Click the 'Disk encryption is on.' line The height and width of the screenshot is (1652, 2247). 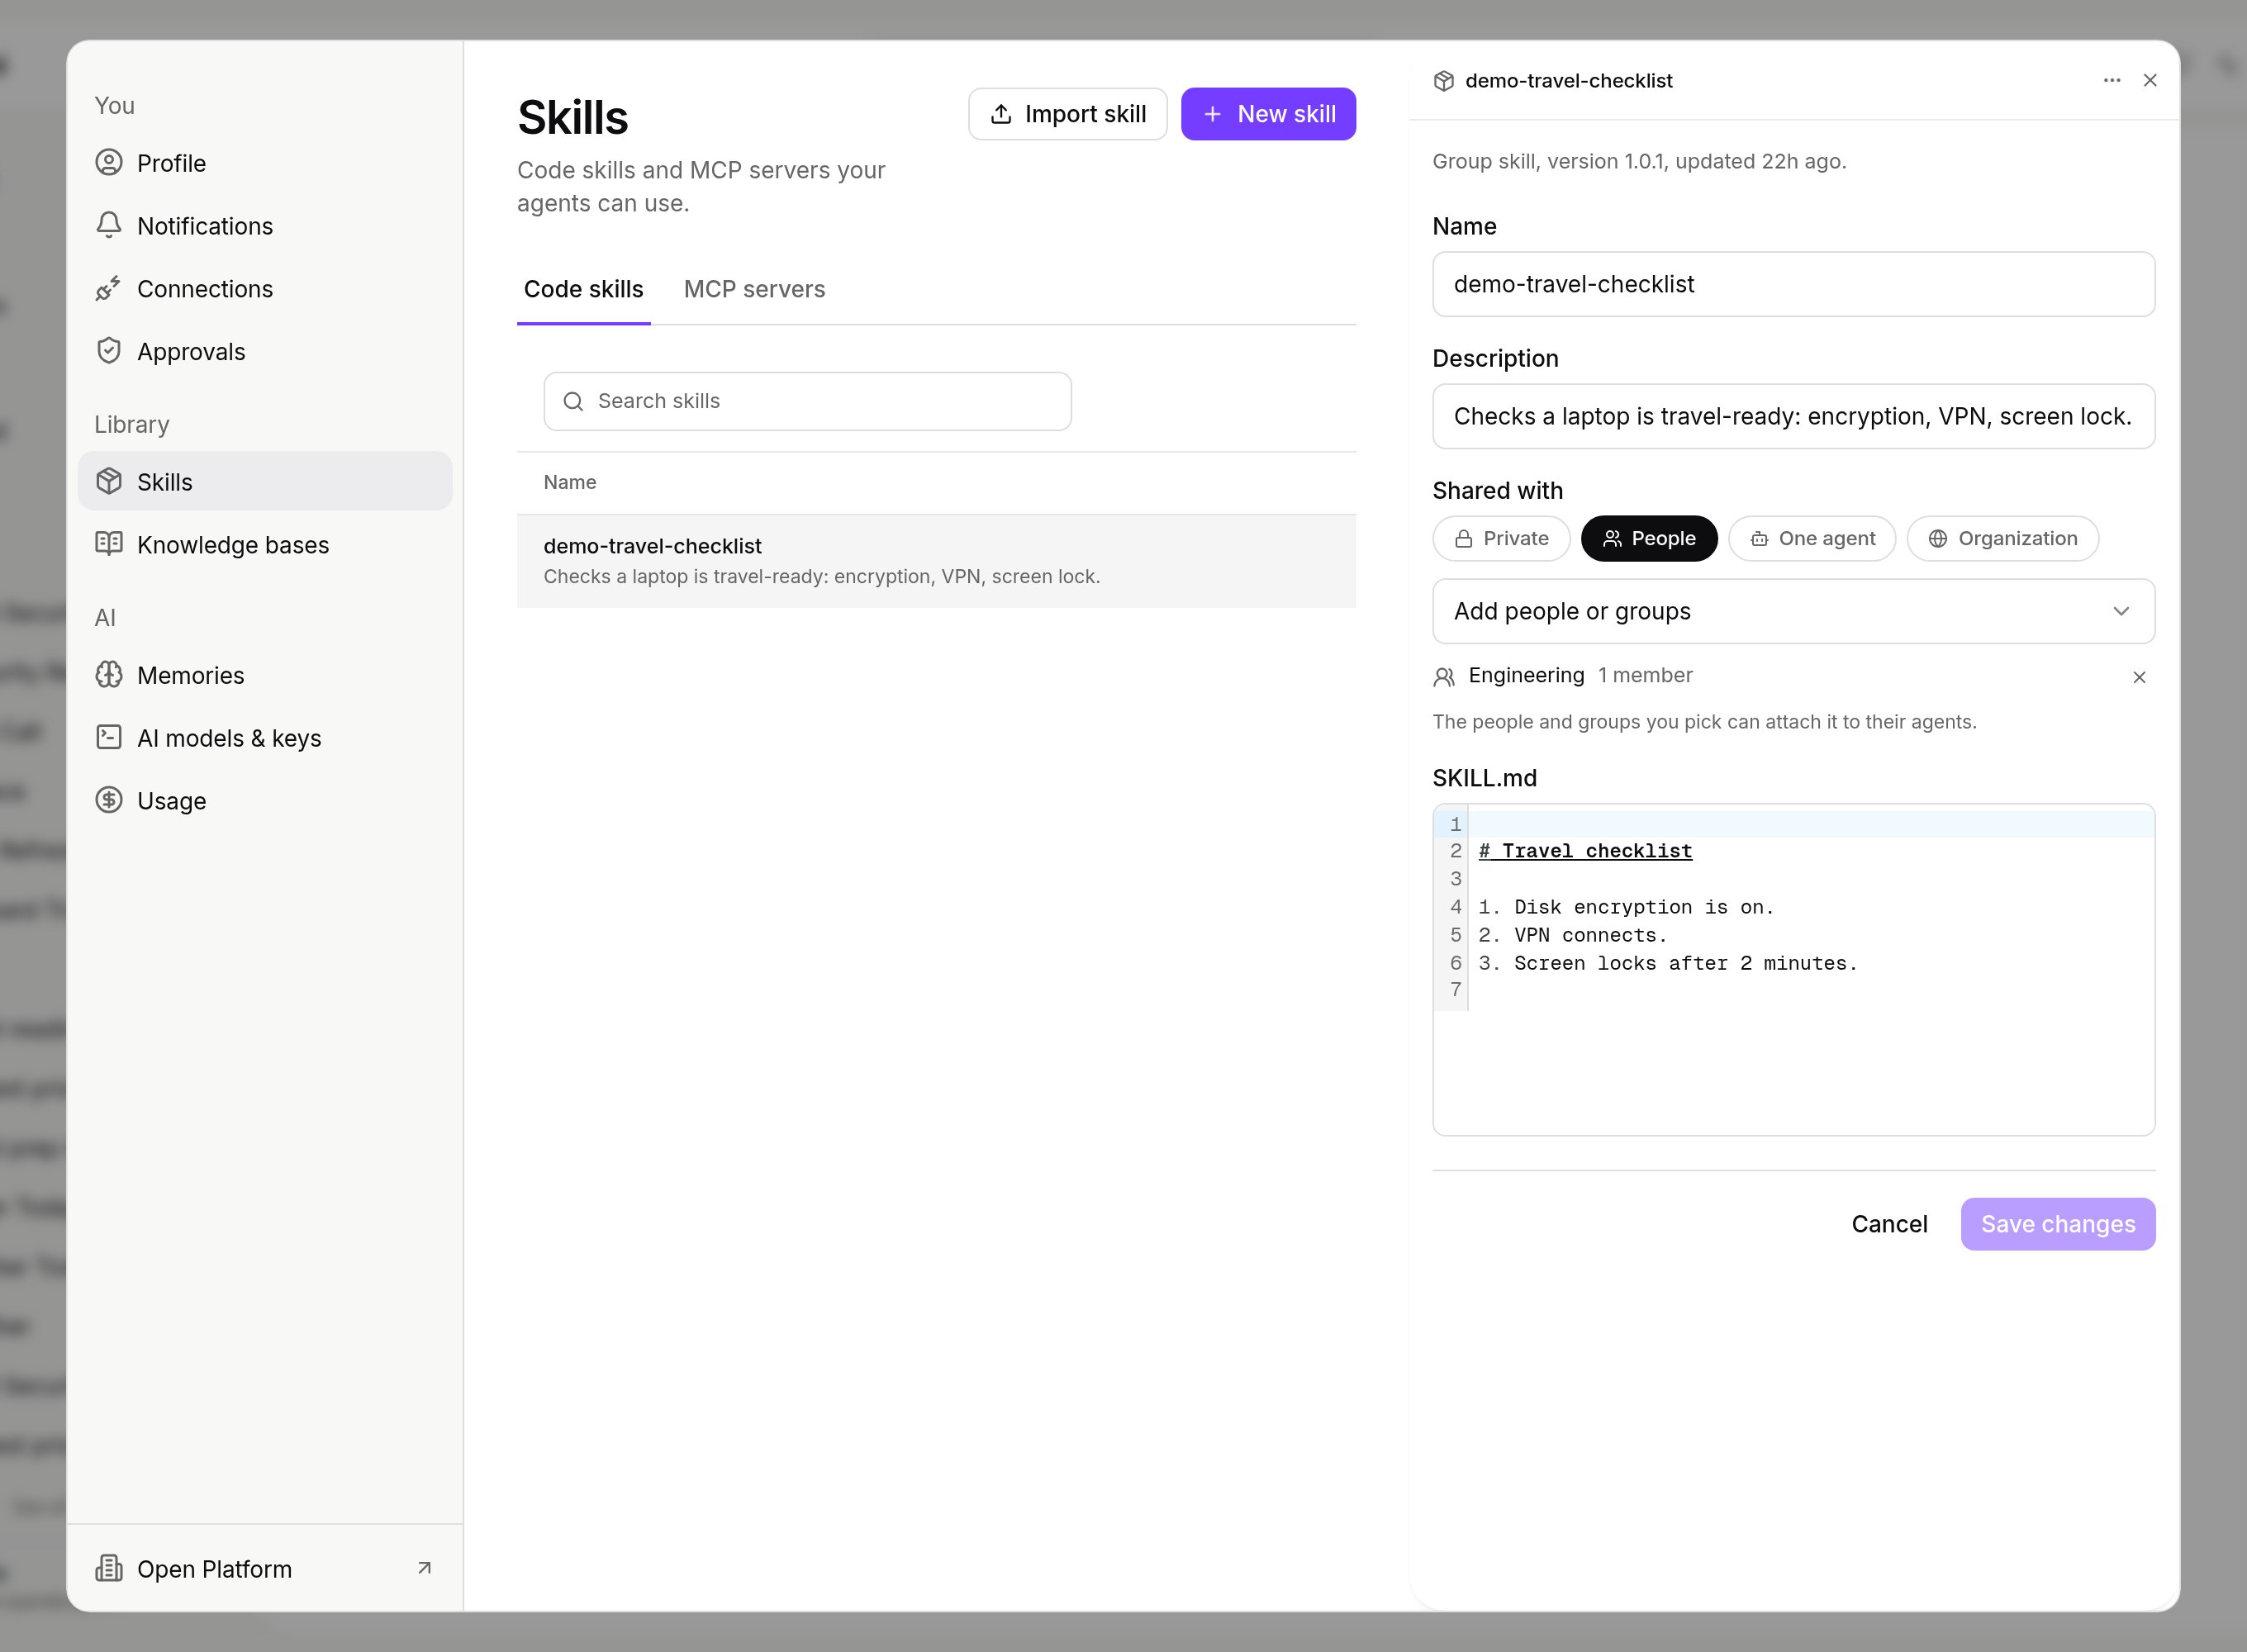click(x=1626, y=907)
